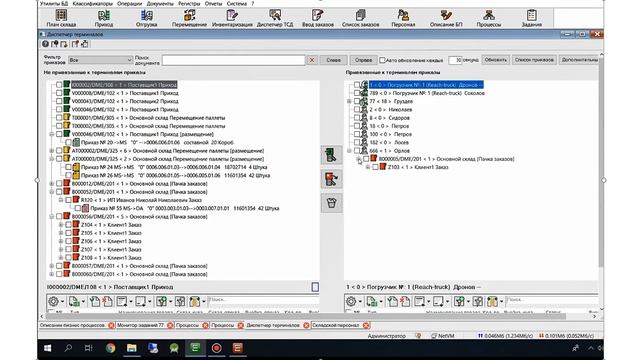640x360 pixels.
Task: Open the Процессы toolbar icon
Action: 489,18
